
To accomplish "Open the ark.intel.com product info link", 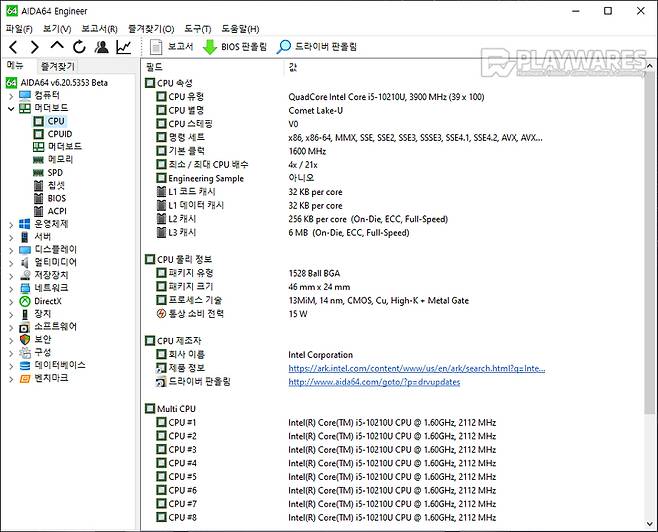I will 416,368.
